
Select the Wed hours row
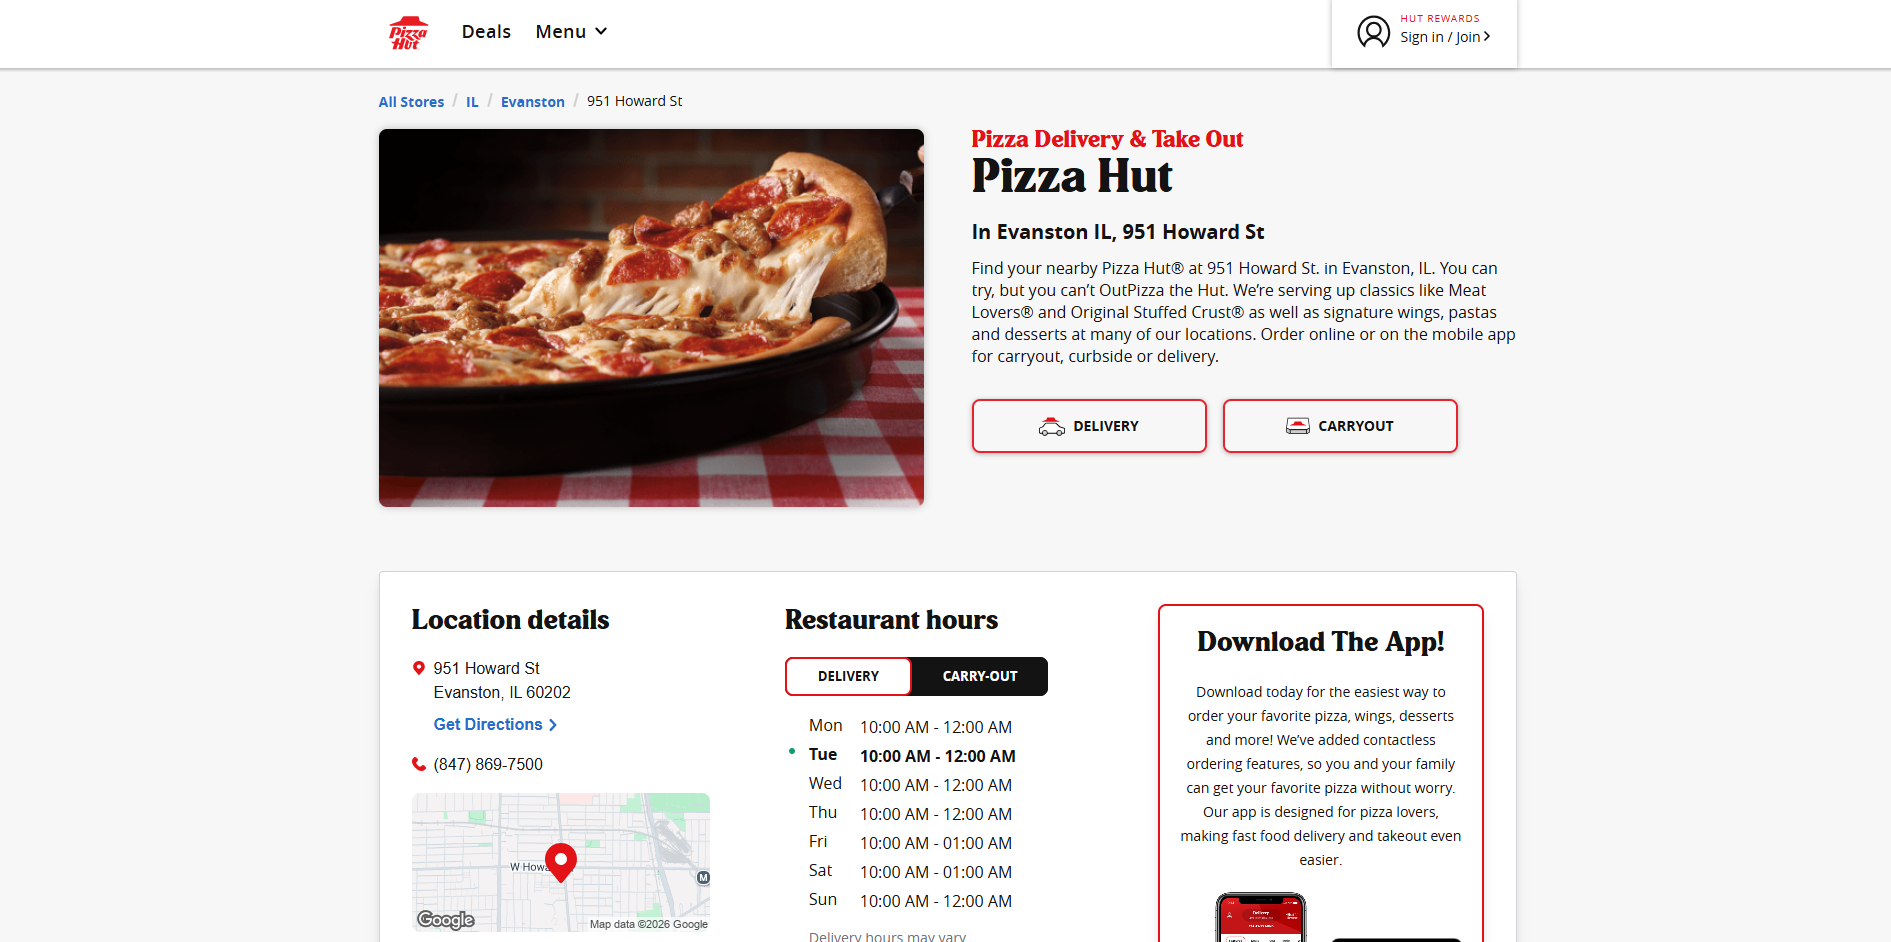point(910,785)
